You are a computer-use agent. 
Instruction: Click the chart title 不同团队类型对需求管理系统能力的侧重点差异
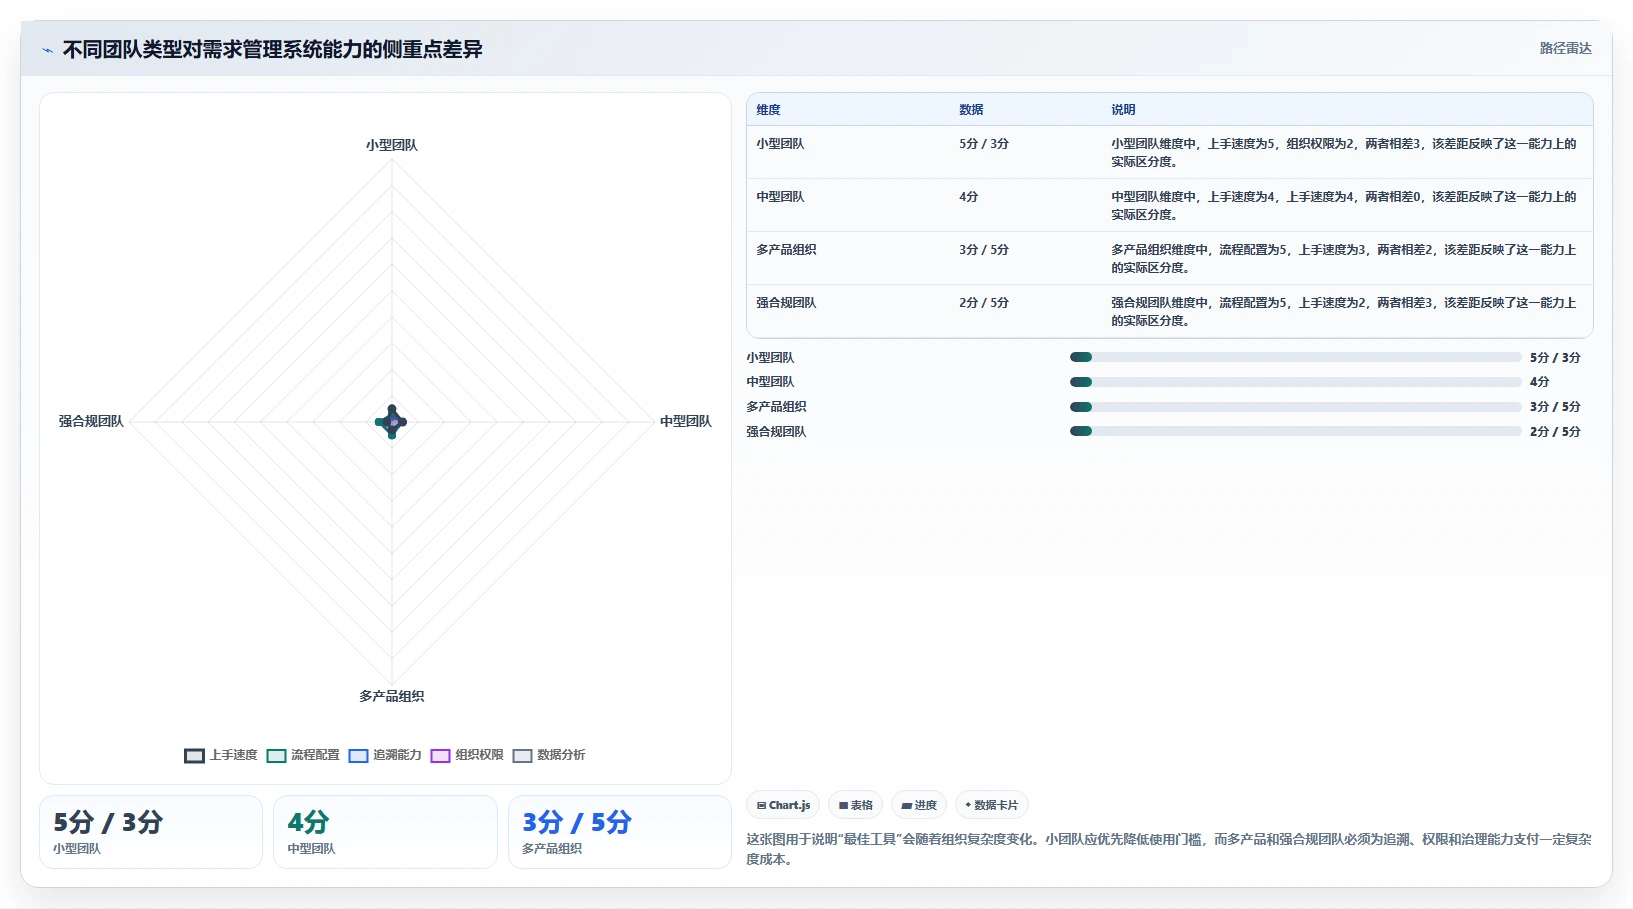[273, 50]
